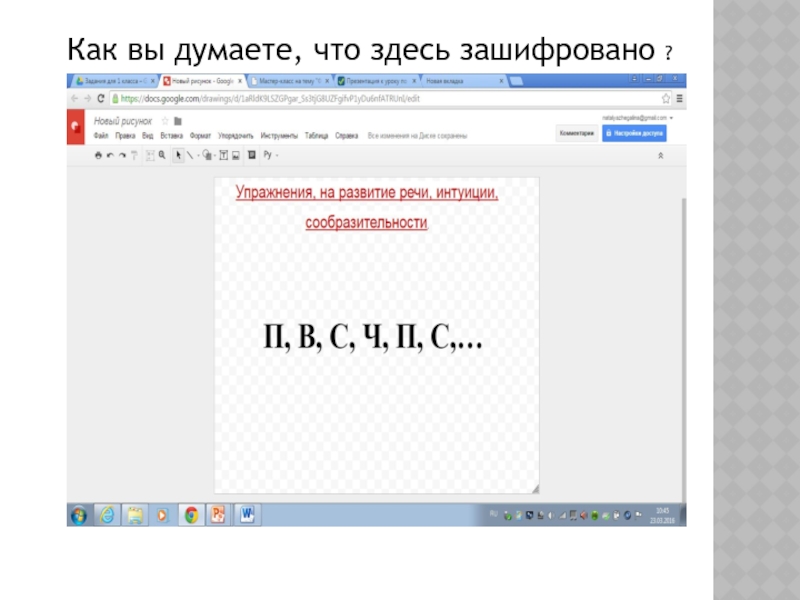Open the Файл menu
Image resolution: width=800 pixels, height=600 pixels.
101,133
